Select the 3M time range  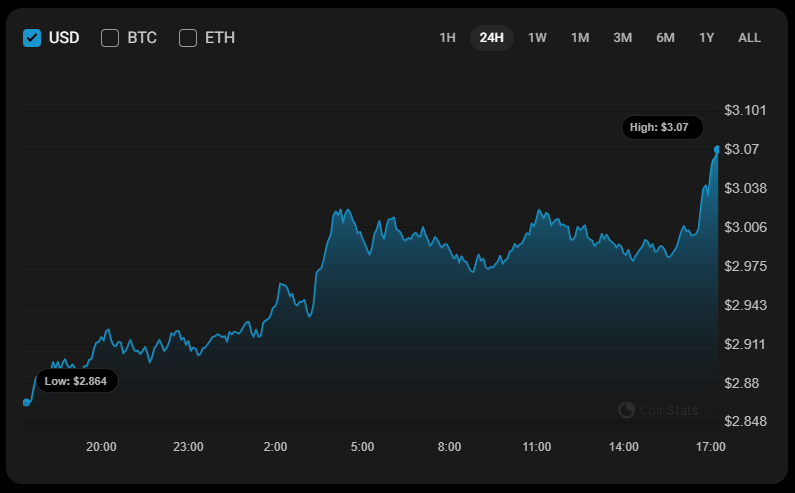[622, 38]
